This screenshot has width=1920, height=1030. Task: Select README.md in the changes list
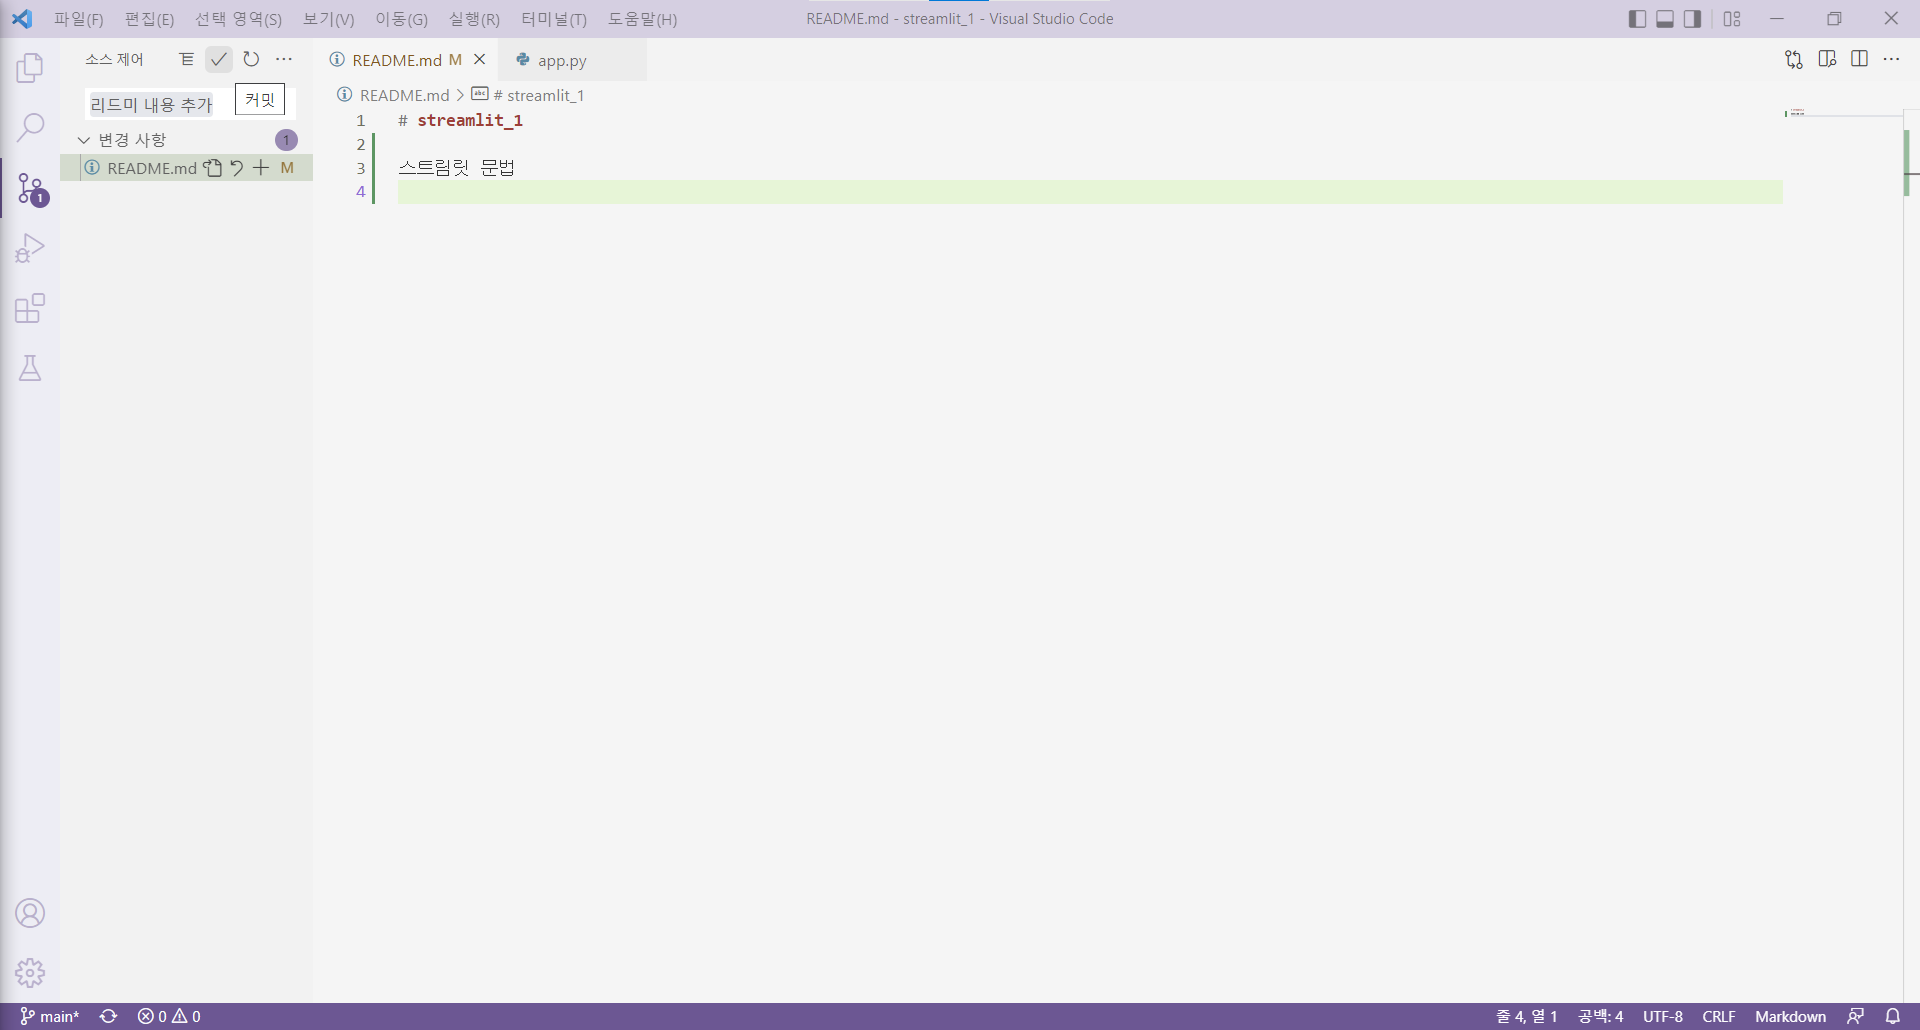(x=187, y=168)
